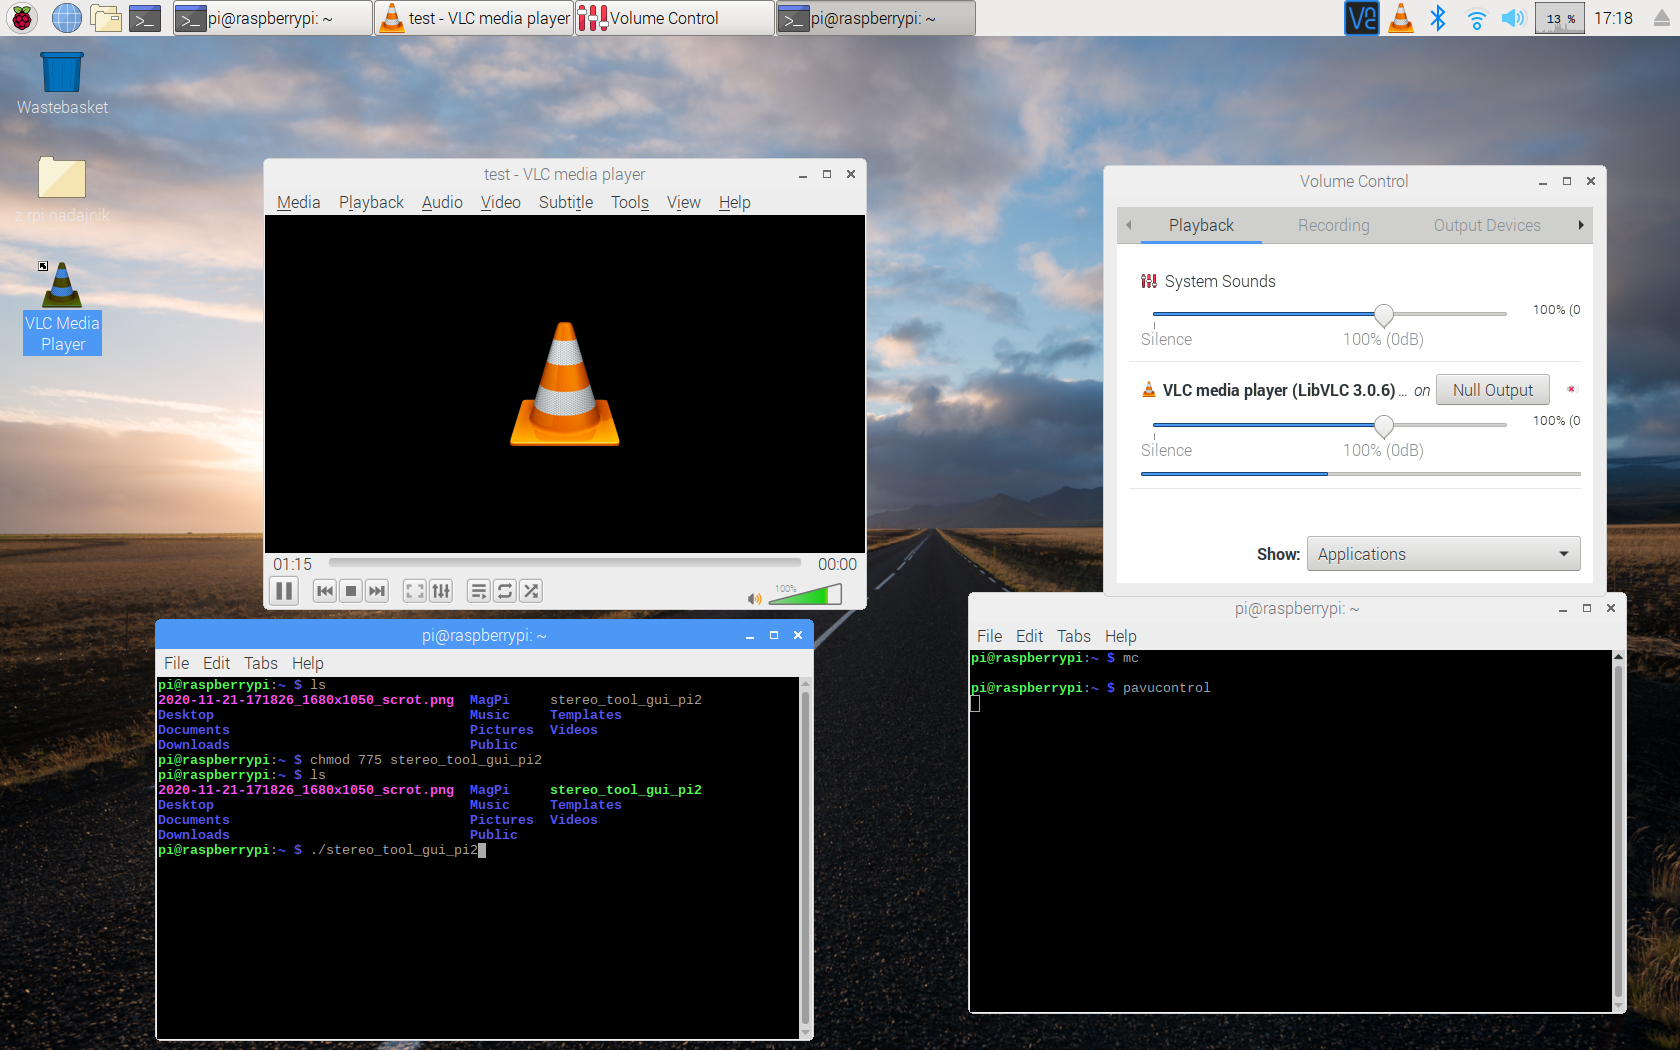The height and width of the screenshot is (1050, 1680).
Task: Click the Null Output device button
Action: (1492, 390)
